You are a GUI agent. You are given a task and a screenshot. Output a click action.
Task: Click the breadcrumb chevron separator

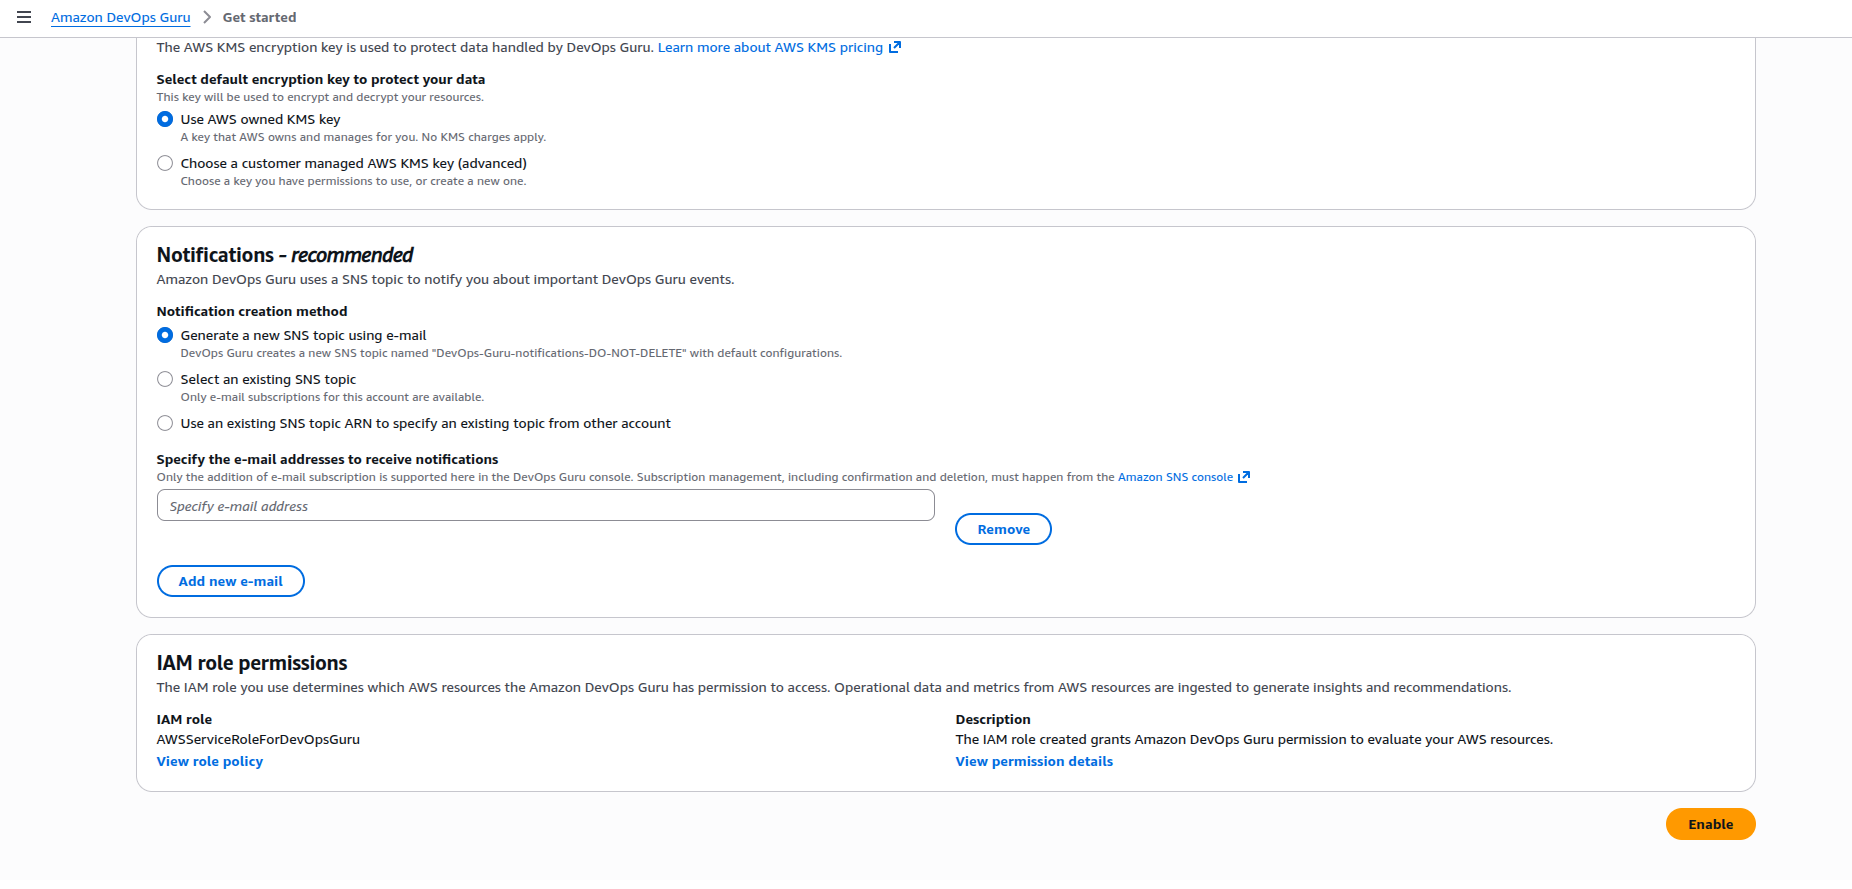coord(207,17)
